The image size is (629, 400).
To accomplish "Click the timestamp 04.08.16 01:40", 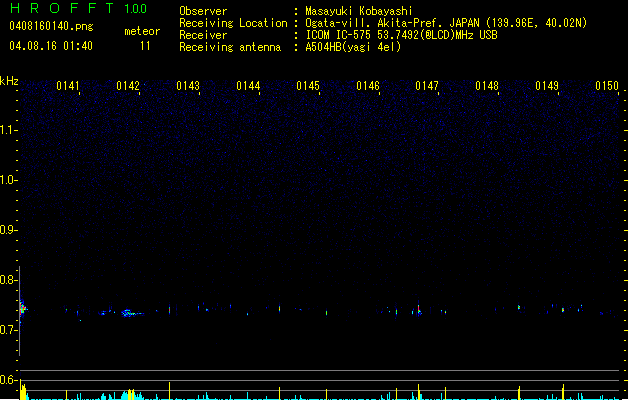I will click(x=51, y=46).
